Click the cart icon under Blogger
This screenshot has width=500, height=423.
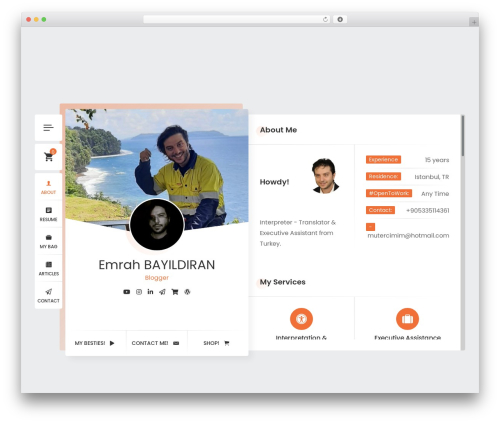point(175,292)
